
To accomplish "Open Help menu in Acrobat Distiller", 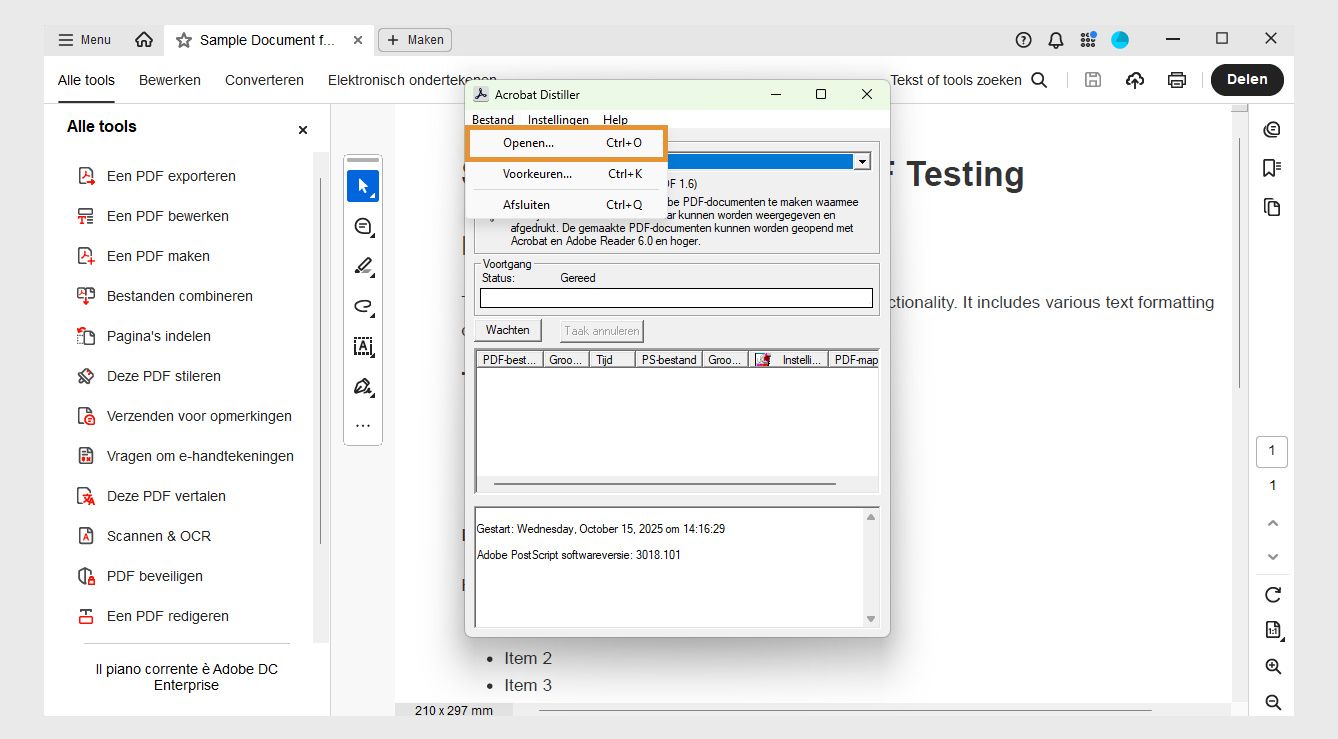I will coord(615,120).
